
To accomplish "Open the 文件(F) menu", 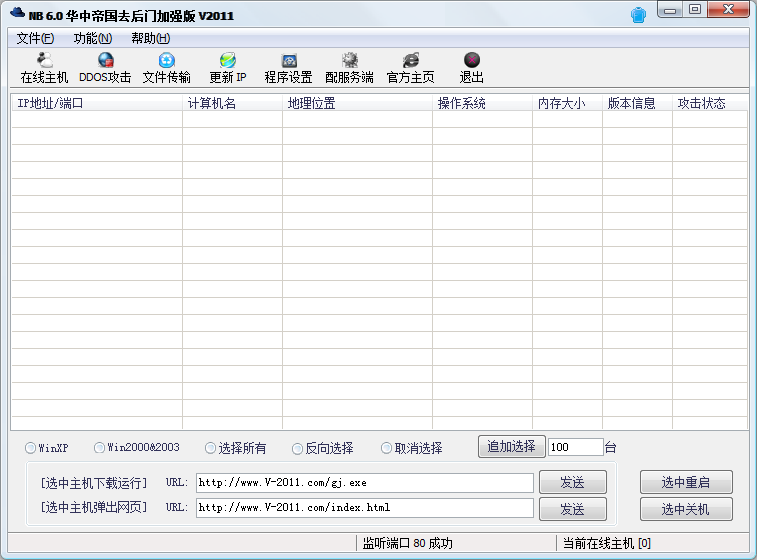I will coord(35,38).
